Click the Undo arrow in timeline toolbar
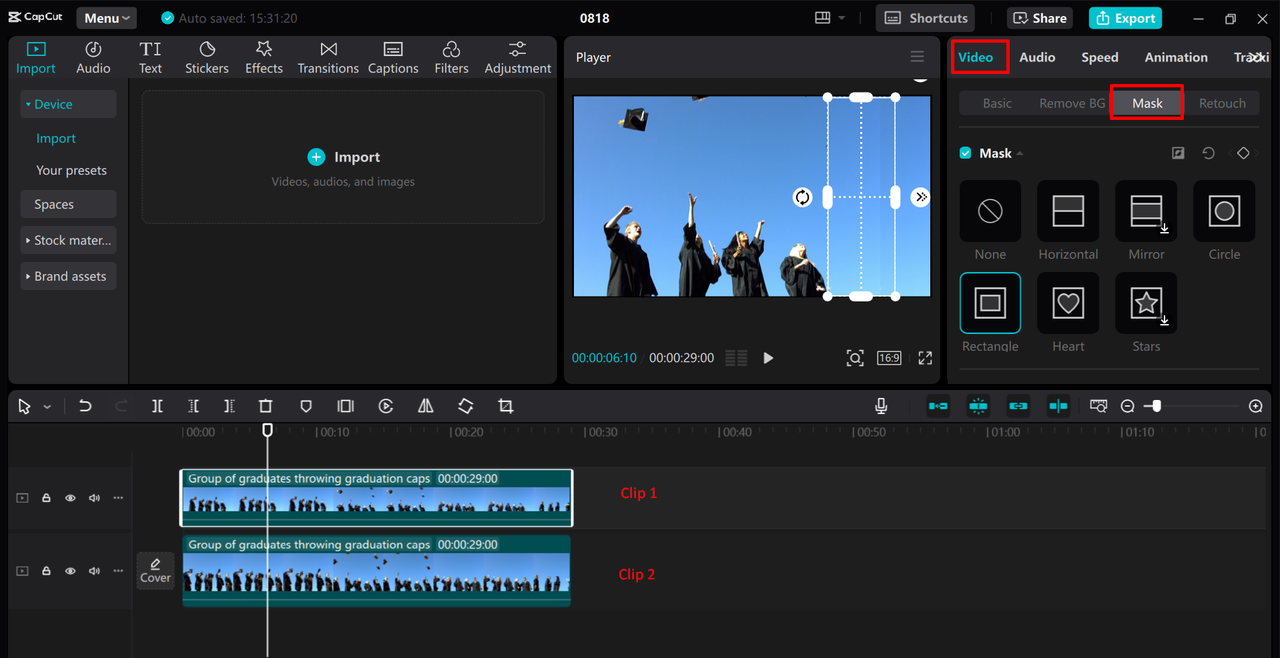Image resolution: width=1280 pixels, height=658 pixels. 85,406
